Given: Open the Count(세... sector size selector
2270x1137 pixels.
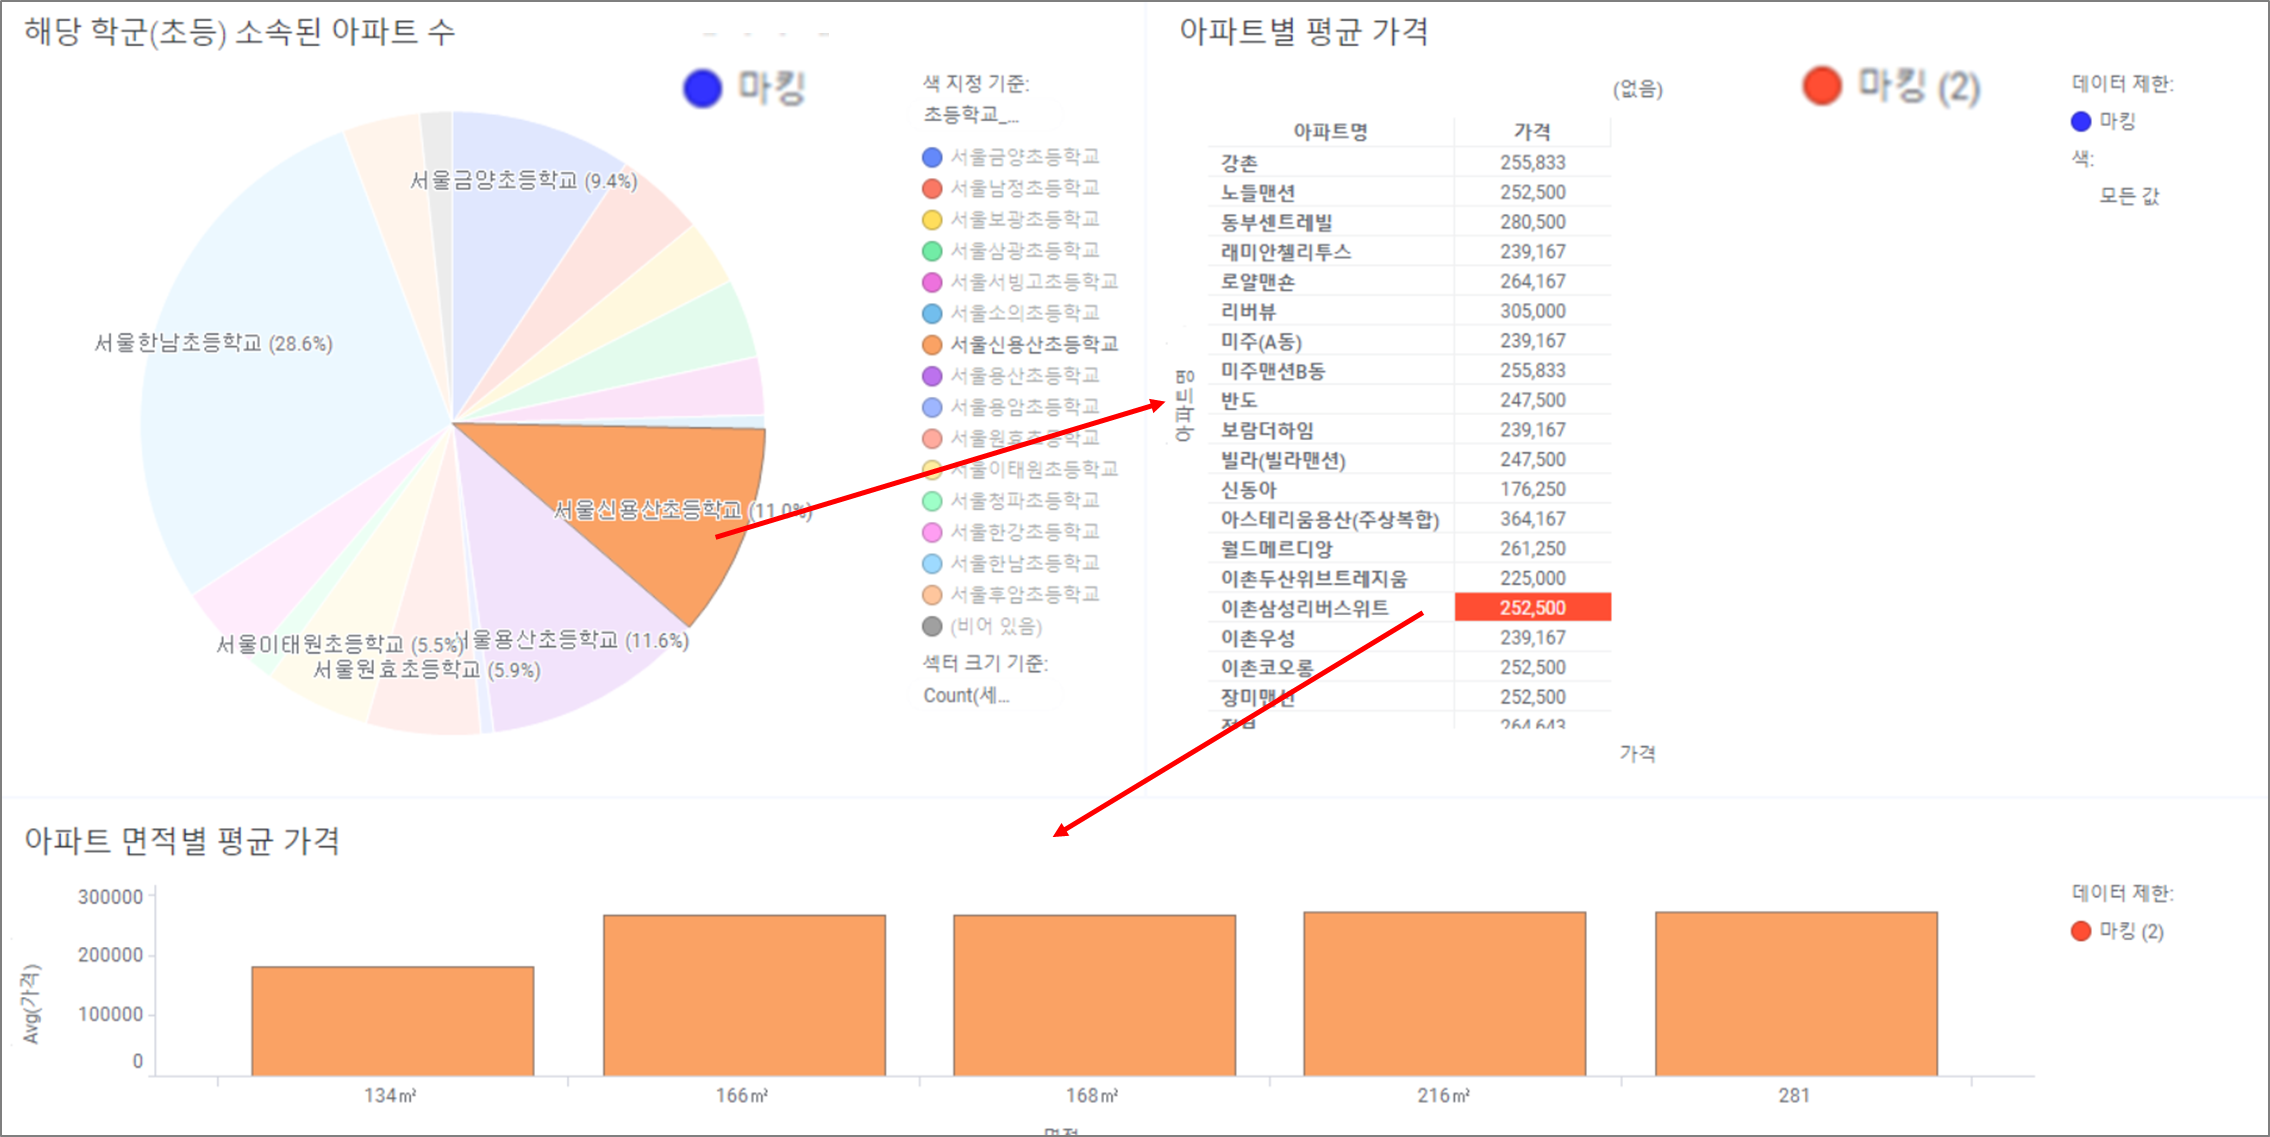Looking at the screenshot, I should click(966, 695).
